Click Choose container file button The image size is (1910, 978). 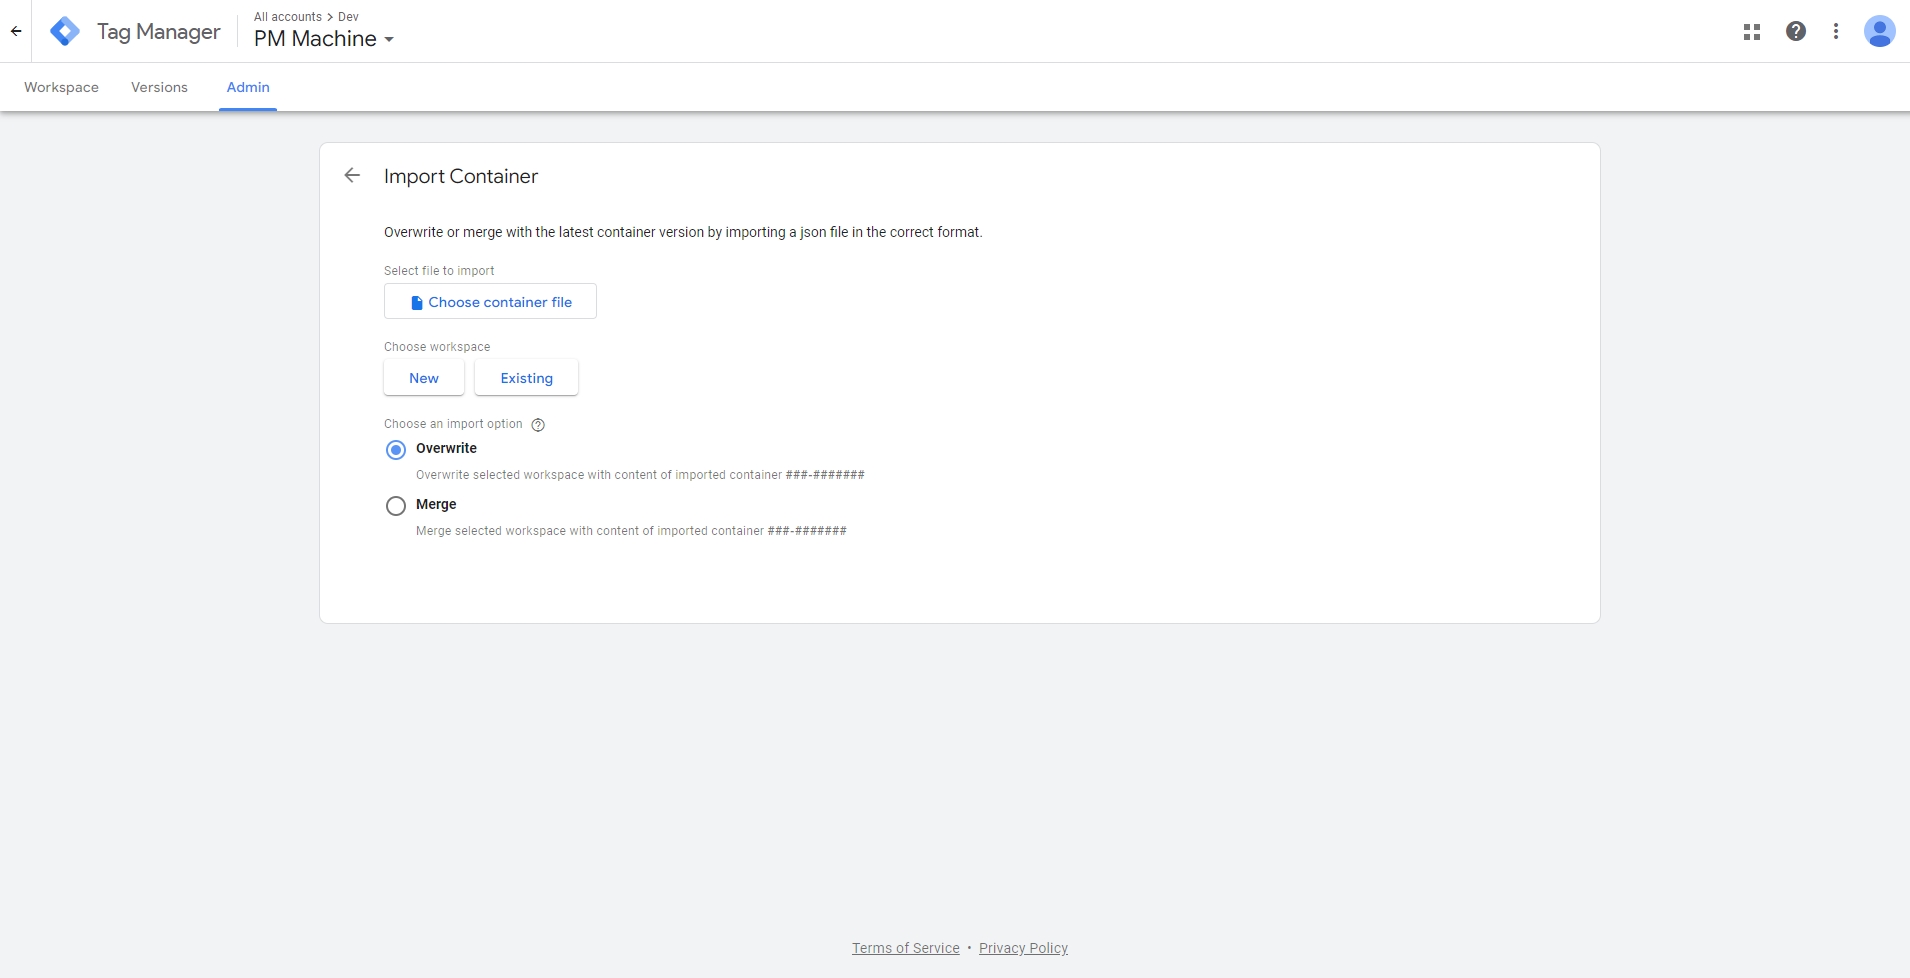pos(490,301)
